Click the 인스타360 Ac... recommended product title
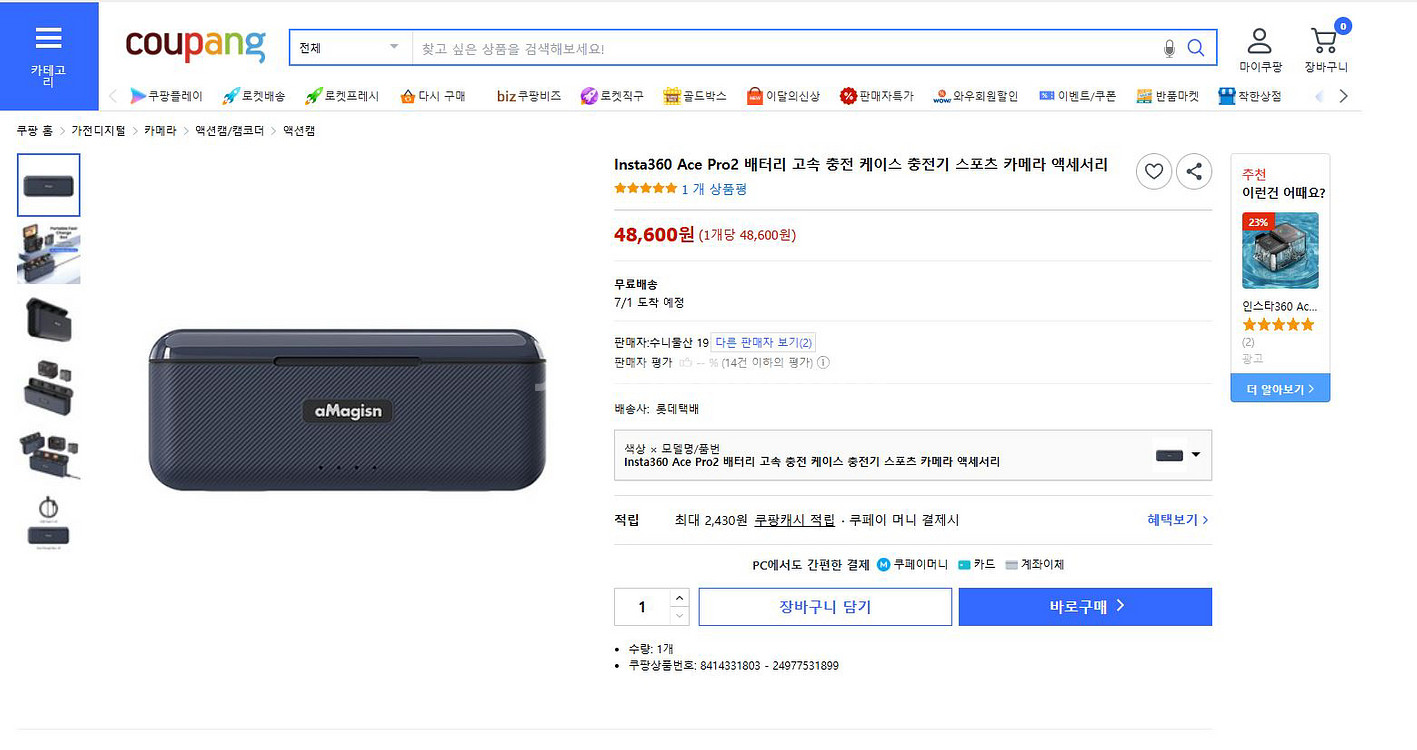The width and height of the screenshot is (1417, 750). 1280,306
